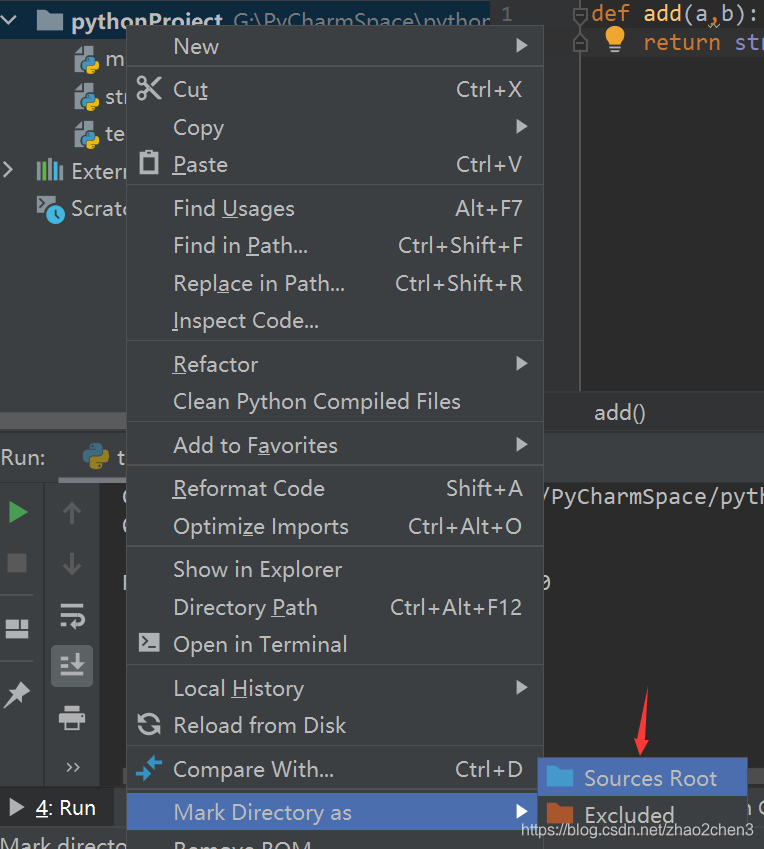
Task: Expand arrow next to Copy
Action: coord(521,126)
